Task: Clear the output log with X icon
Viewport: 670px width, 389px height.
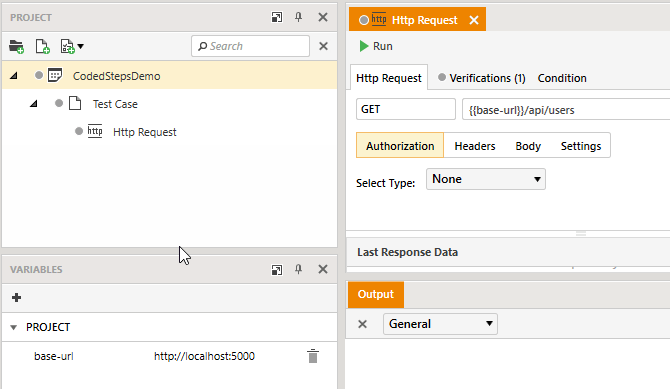Action: (x=362, y=324)
